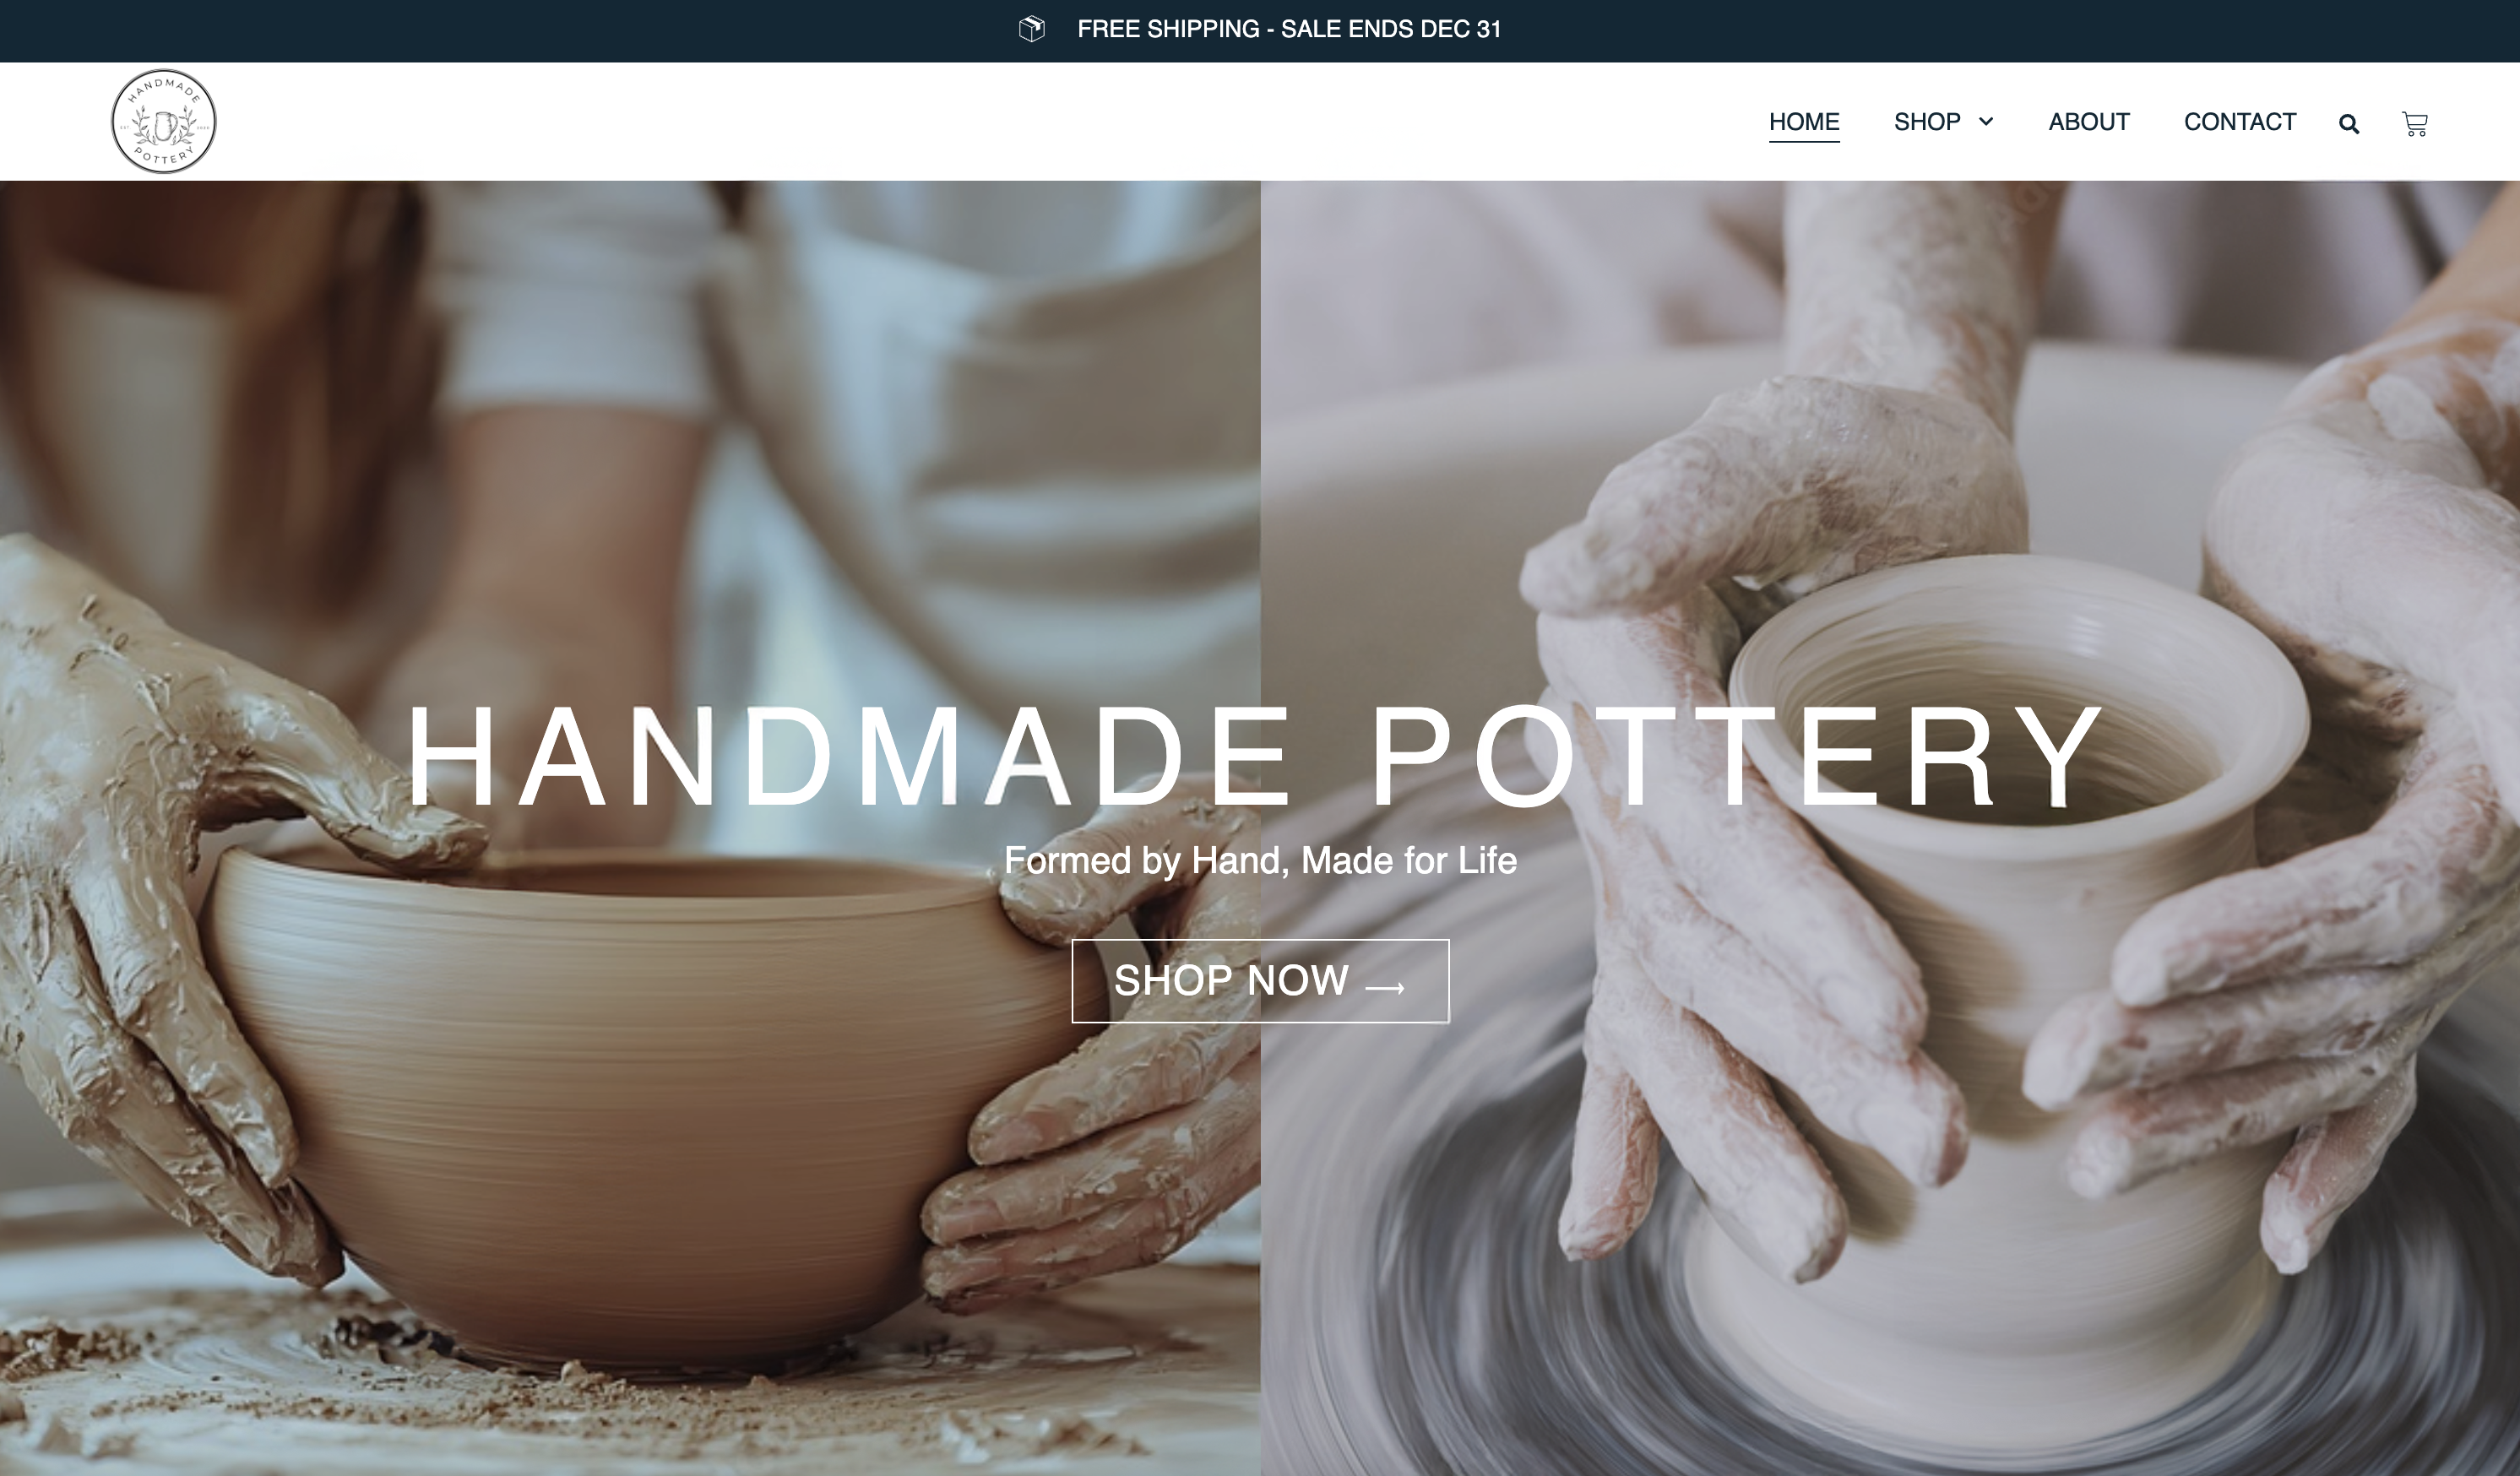Expand the SHOP dropdown chevron
This screenshot has height=1476, width=2520.
1986,121
